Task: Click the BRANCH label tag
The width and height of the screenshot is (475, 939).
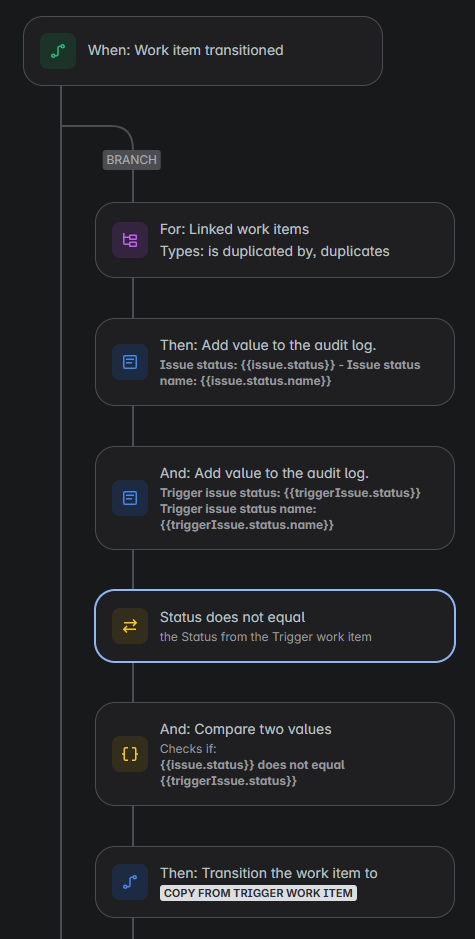Action: 132,160
